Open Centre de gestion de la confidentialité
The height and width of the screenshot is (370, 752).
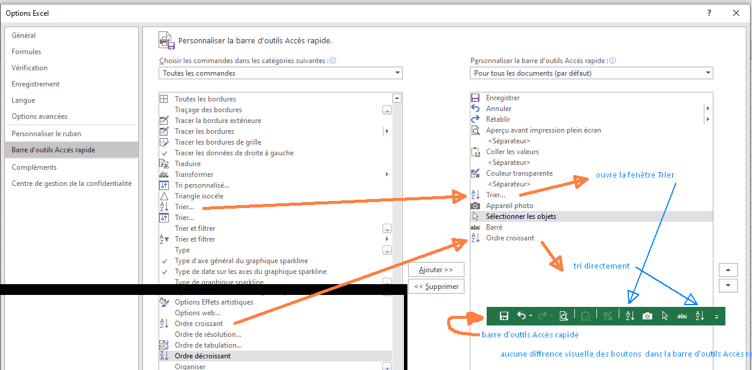coord(71,183)
